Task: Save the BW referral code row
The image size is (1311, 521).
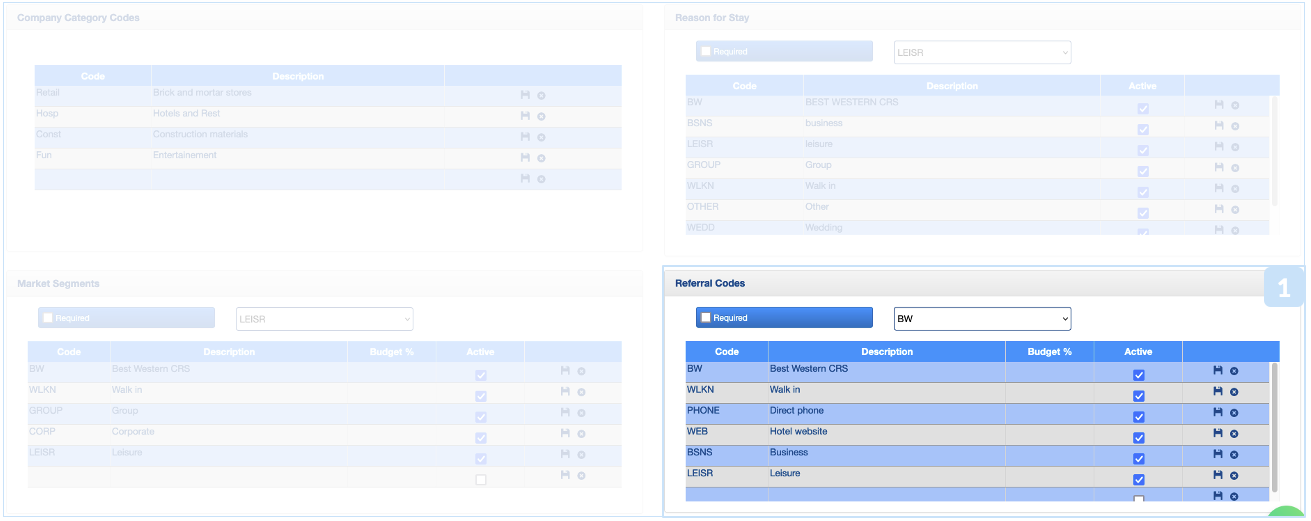Action: click(x=1217, y=371)
